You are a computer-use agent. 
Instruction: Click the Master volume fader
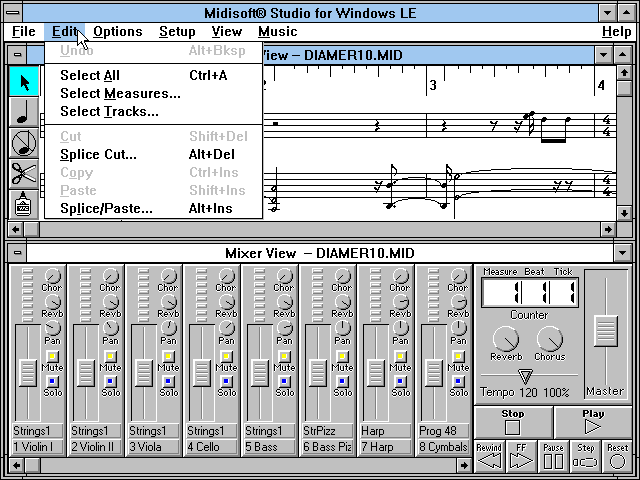(606, 331)
